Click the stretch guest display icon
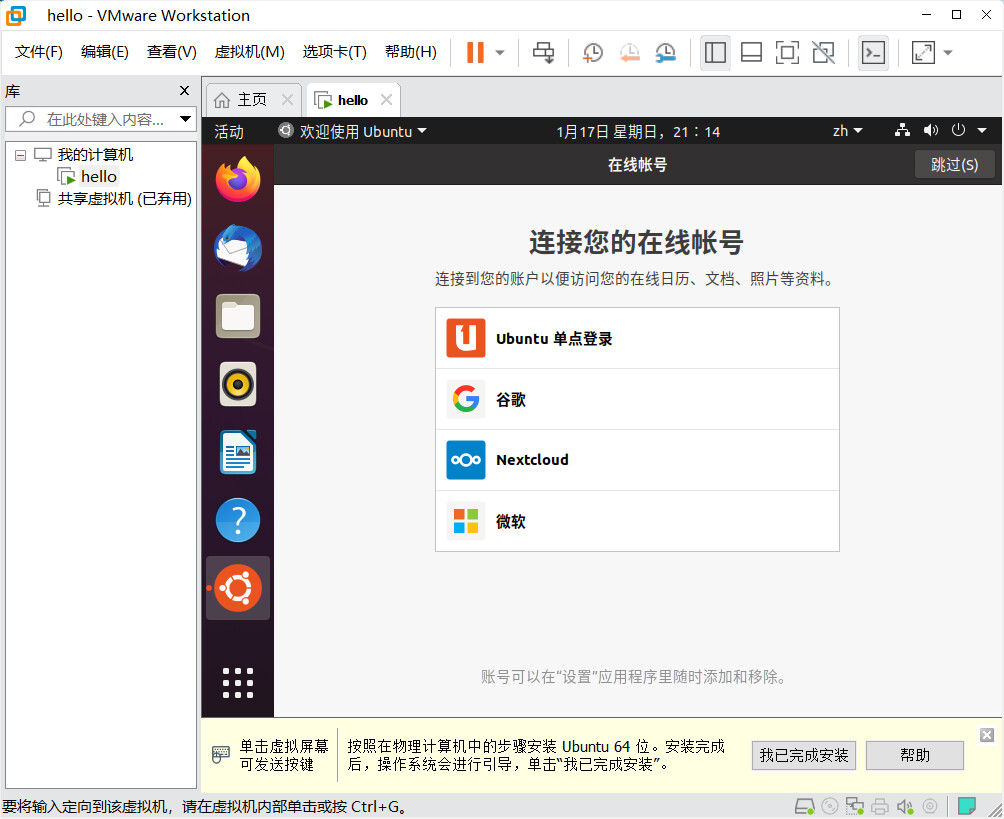The width and height of the screenshot is (1004, 819). click(923, 53)
